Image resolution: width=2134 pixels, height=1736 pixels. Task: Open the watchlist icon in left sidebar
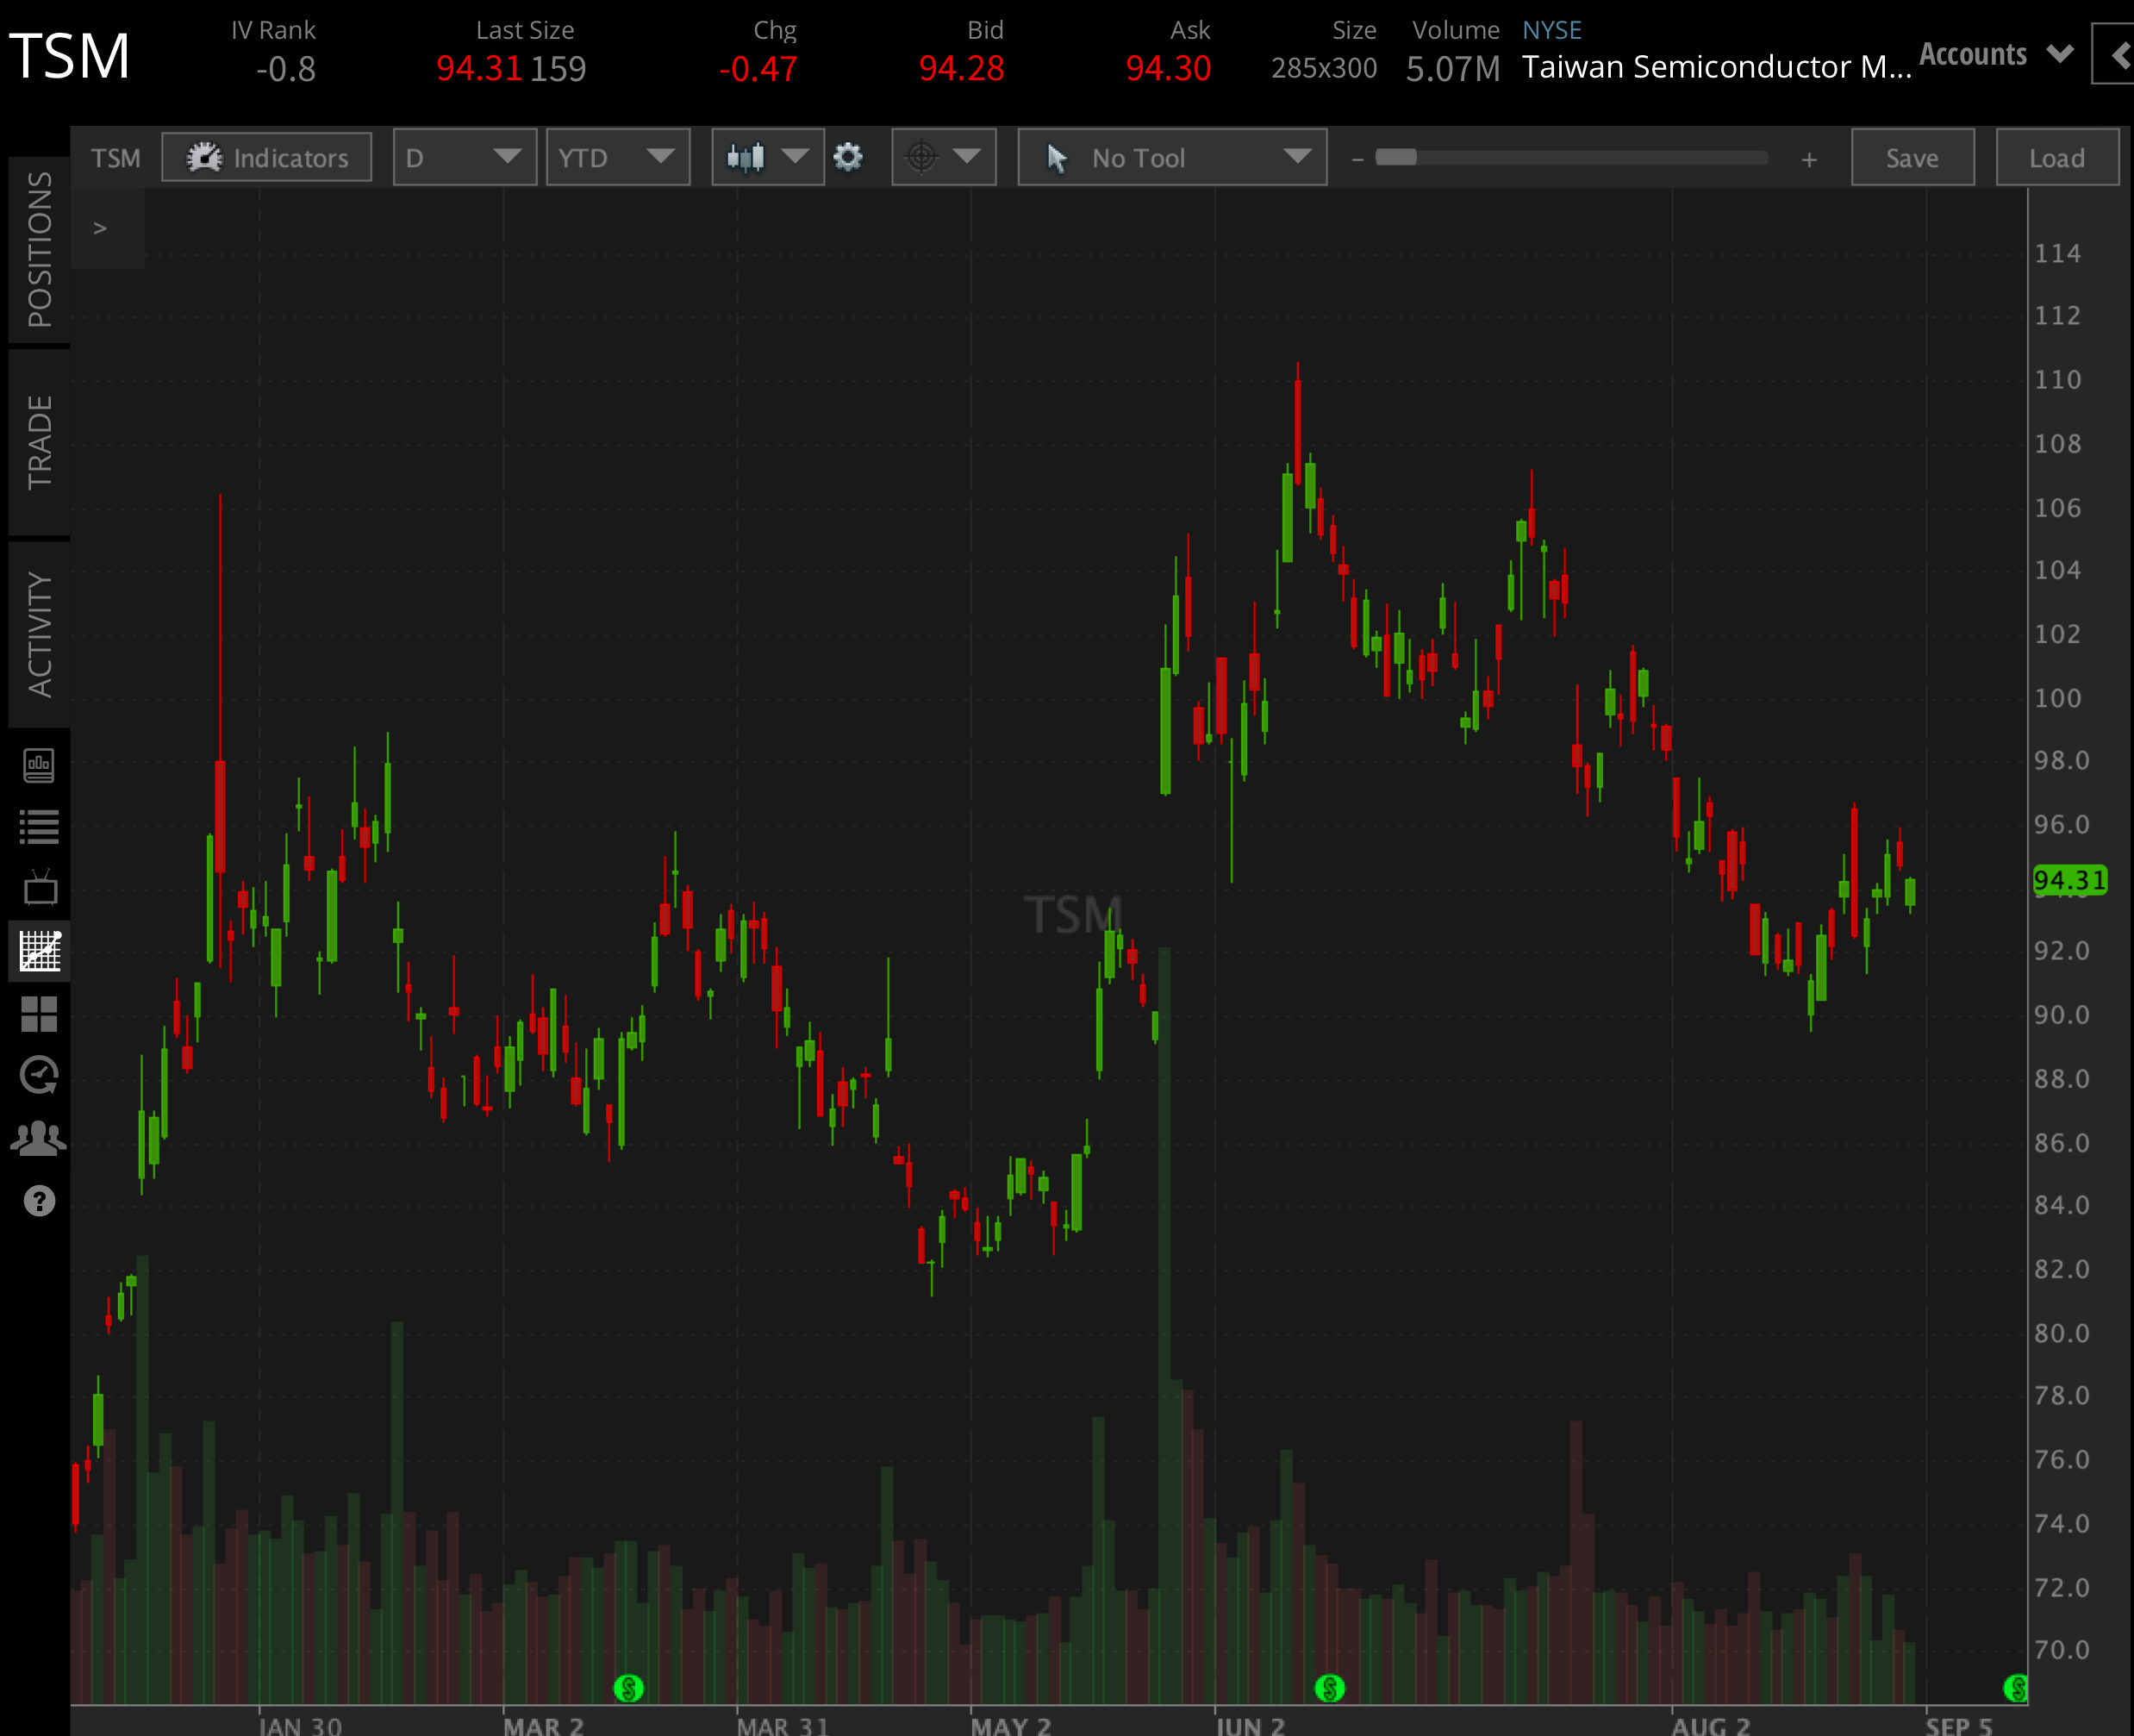pyautogui.click(x=38, y=826)
